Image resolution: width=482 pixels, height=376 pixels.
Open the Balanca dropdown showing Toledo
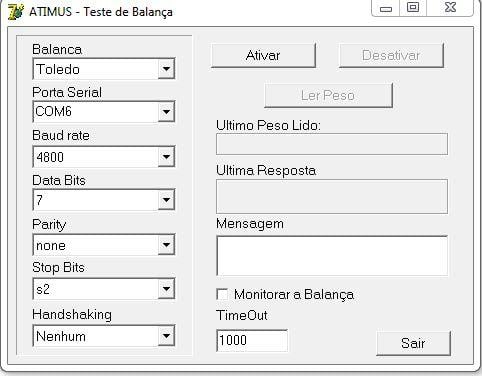[x=104, y=69]
